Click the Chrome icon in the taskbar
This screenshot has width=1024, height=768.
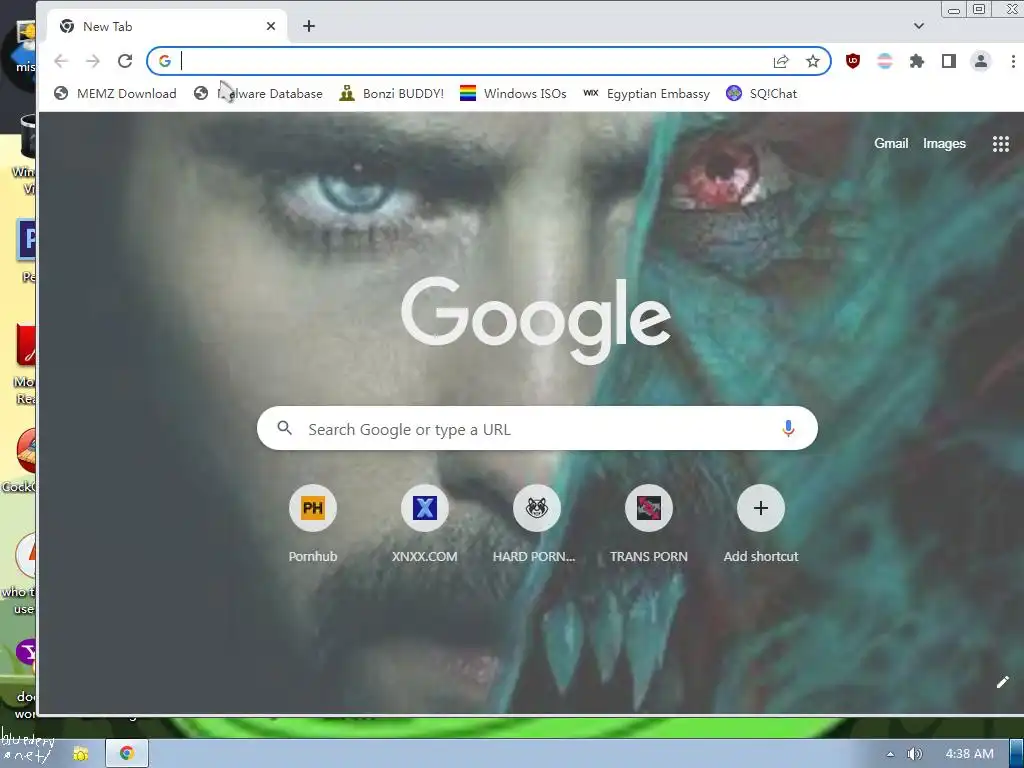[127, 753]
